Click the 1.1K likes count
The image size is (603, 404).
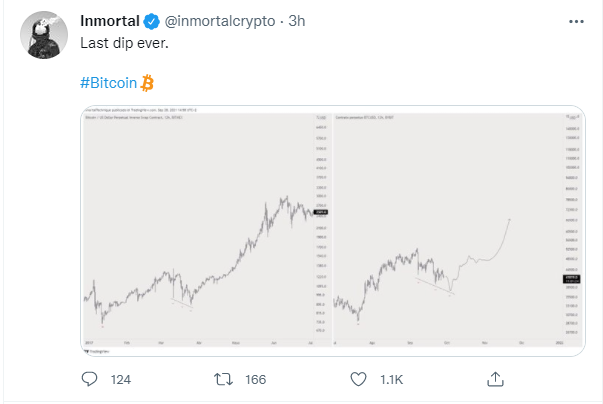click(391, 379)
